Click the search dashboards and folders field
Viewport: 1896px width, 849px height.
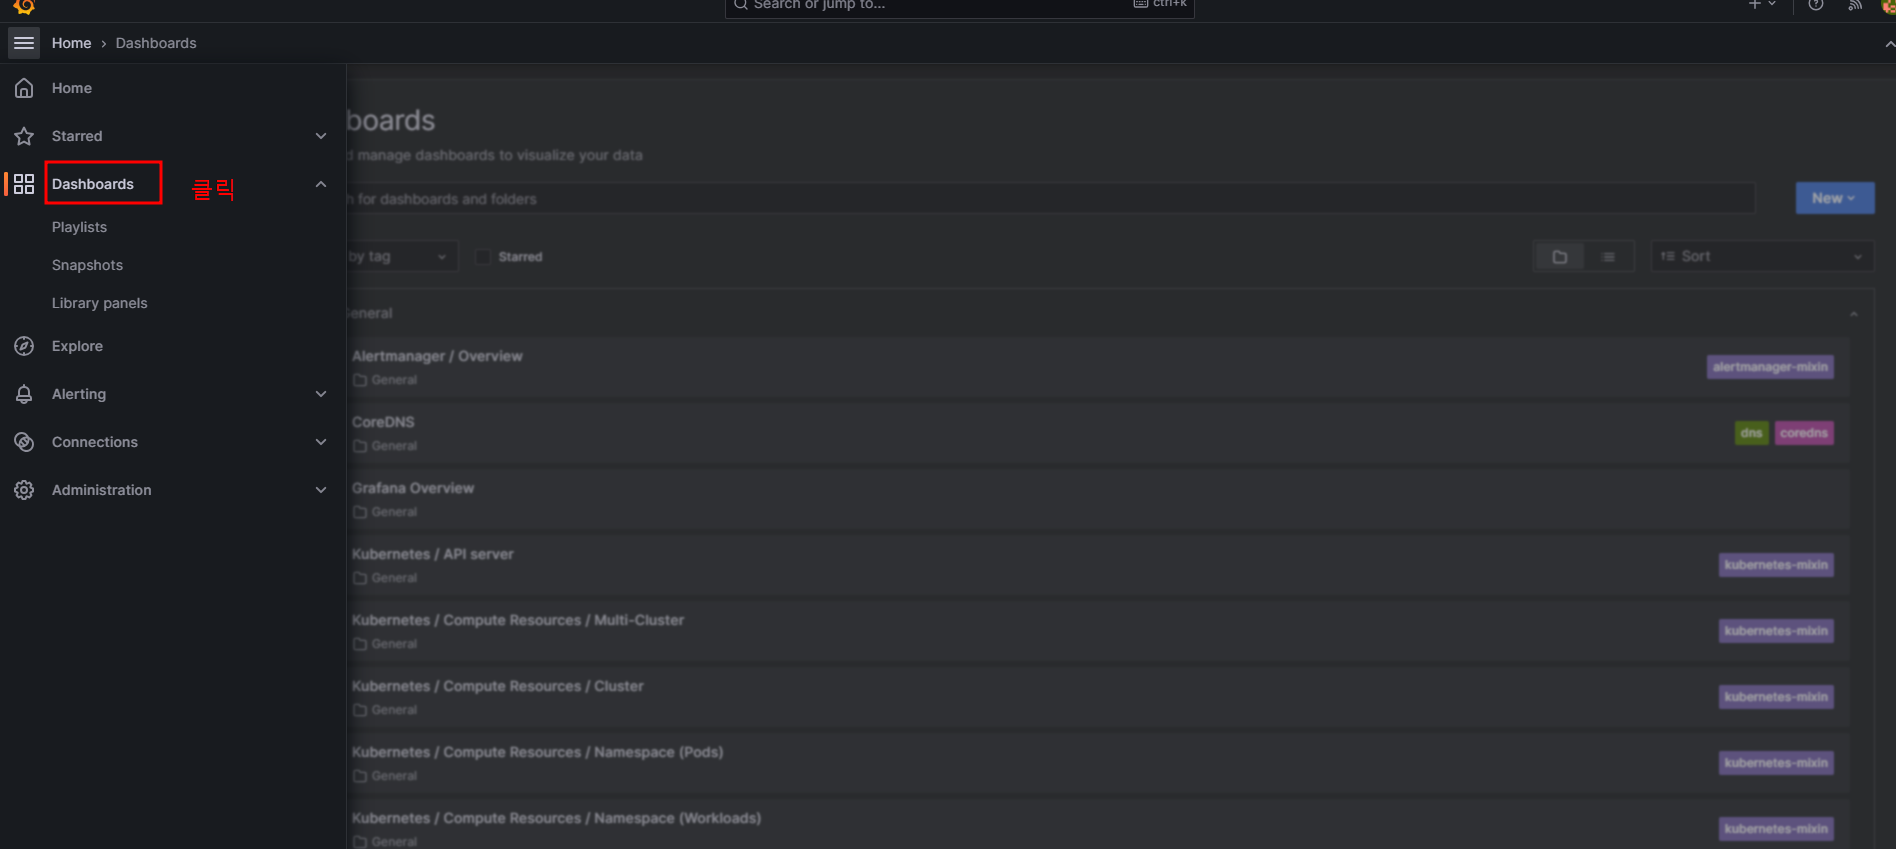coord(1050,199)
